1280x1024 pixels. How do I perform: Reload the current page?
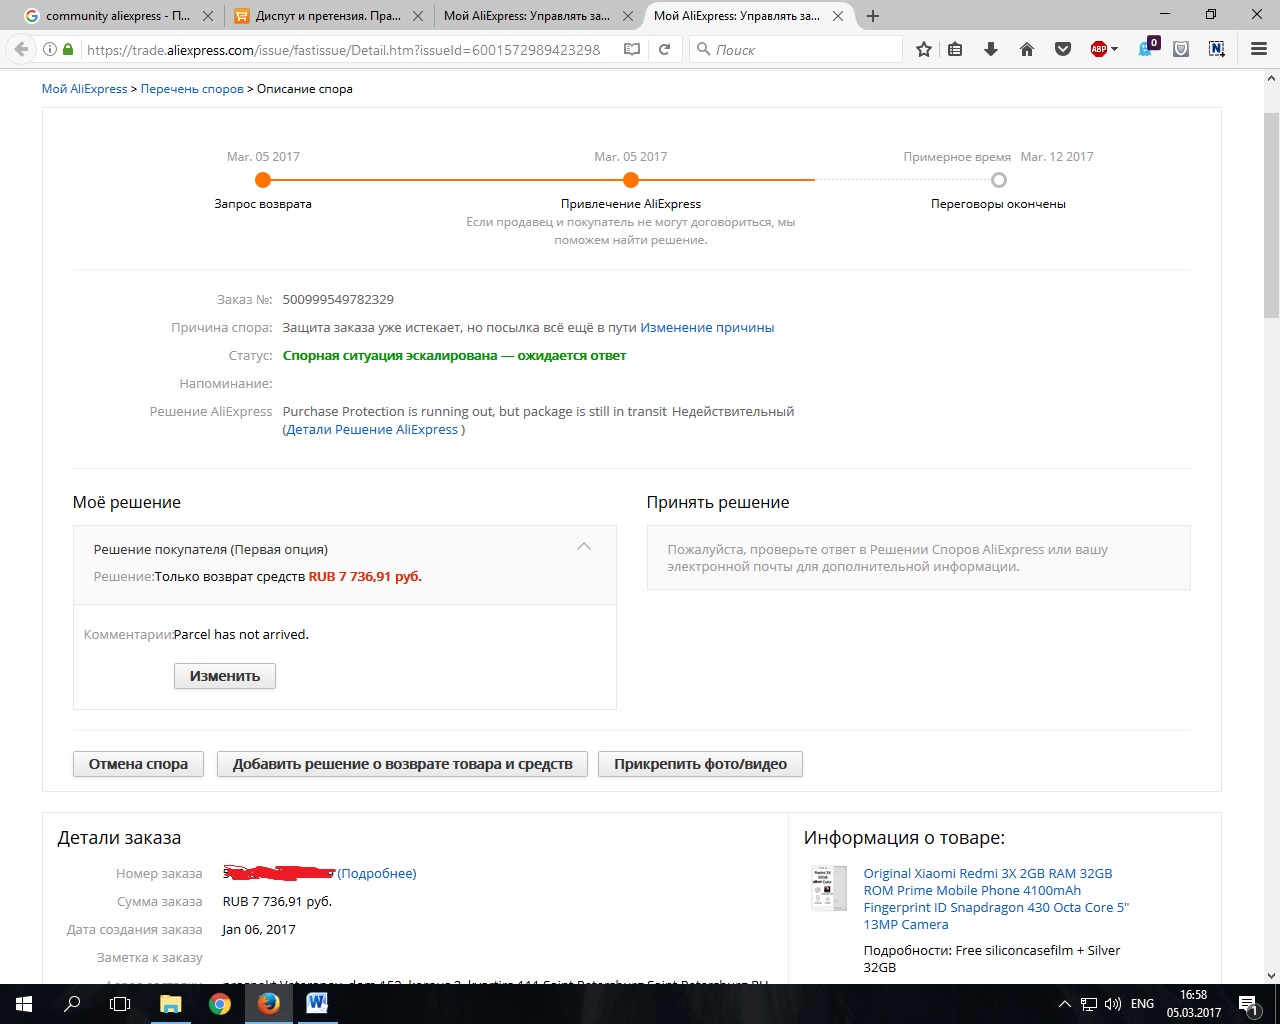(664, 49)
